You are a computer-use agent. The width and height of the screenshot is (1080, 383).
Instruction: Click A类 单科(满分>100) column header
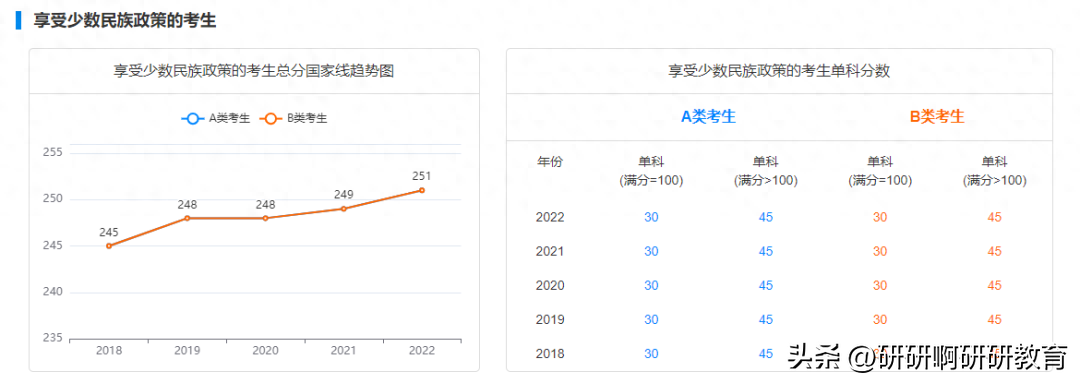(x=766, y=172)
